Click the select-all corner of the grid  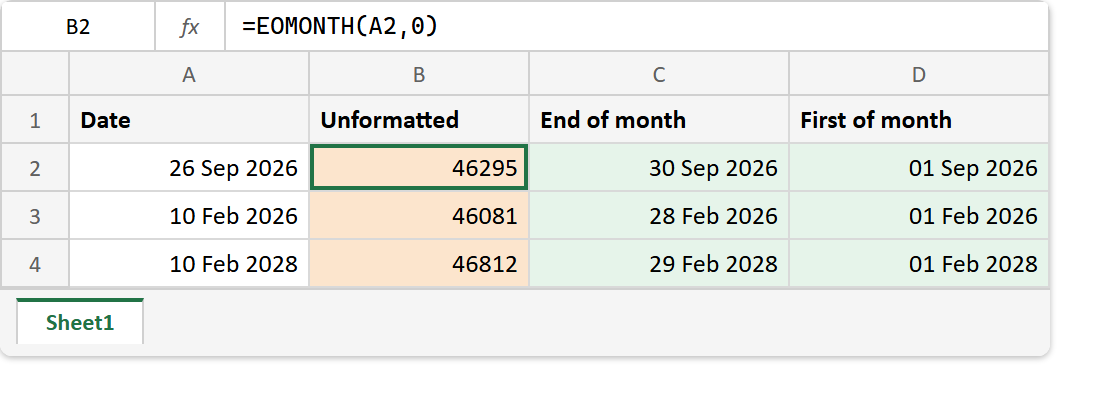35,75
